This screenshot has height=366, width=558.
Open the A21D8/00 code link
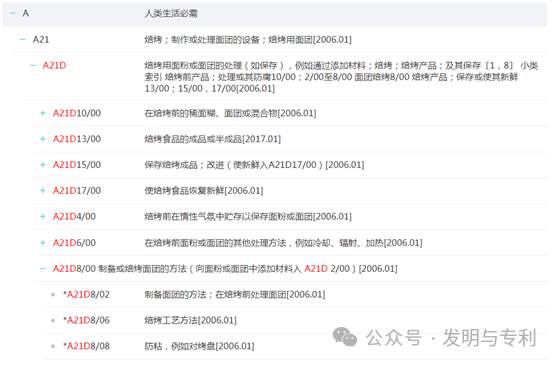tap(74, 269)
